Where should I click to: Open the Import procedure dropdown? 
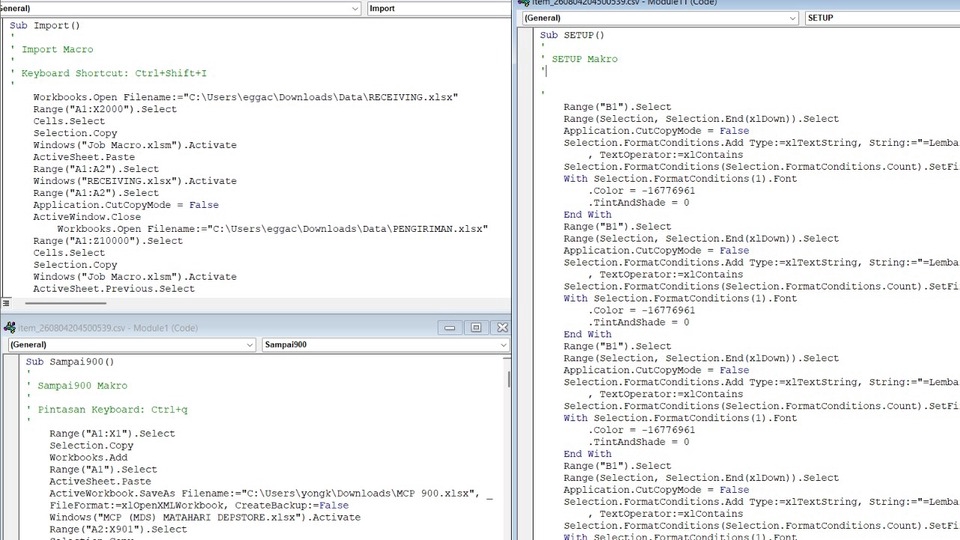439,9
